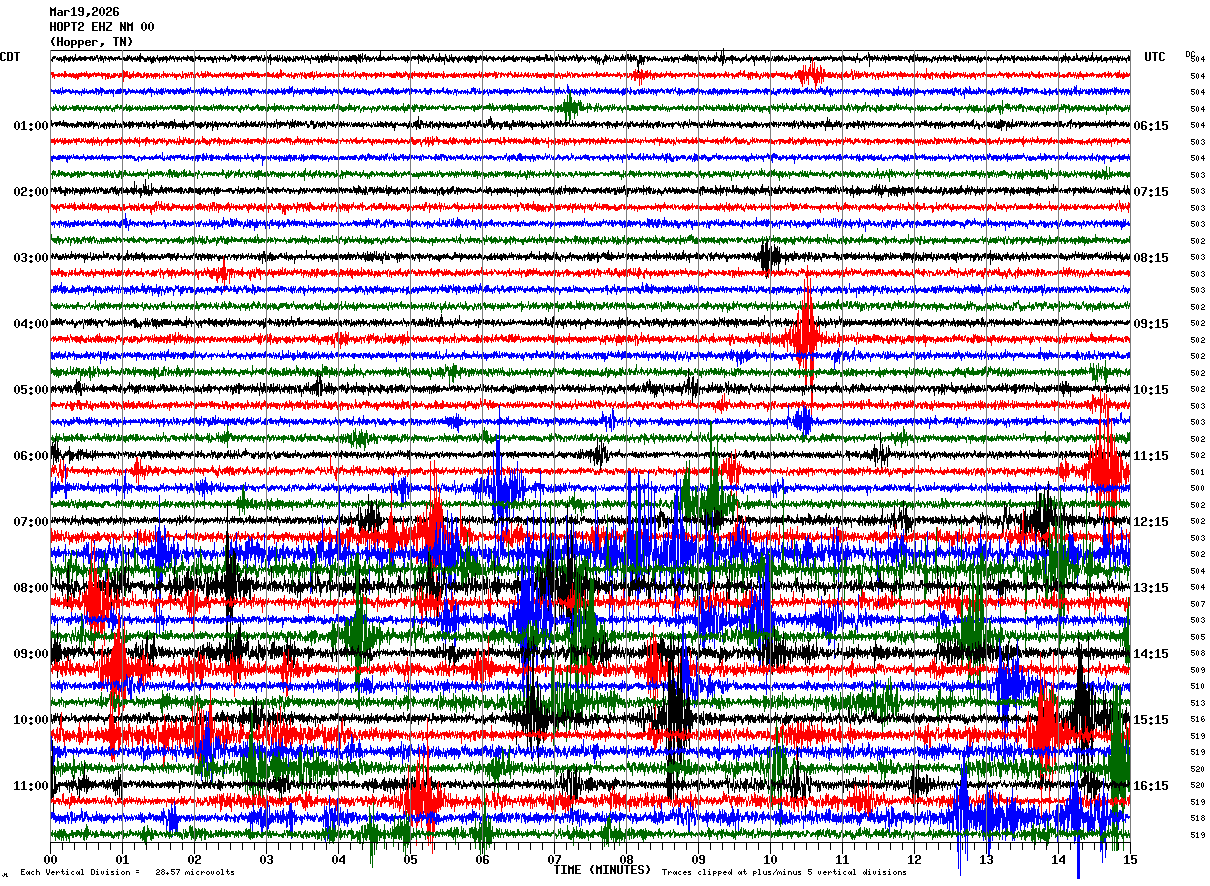The height and width of the screenshot is (886, 1210).
Task: Select the station code HOPT2 EHZ NM 00
Action: point(101,27)
